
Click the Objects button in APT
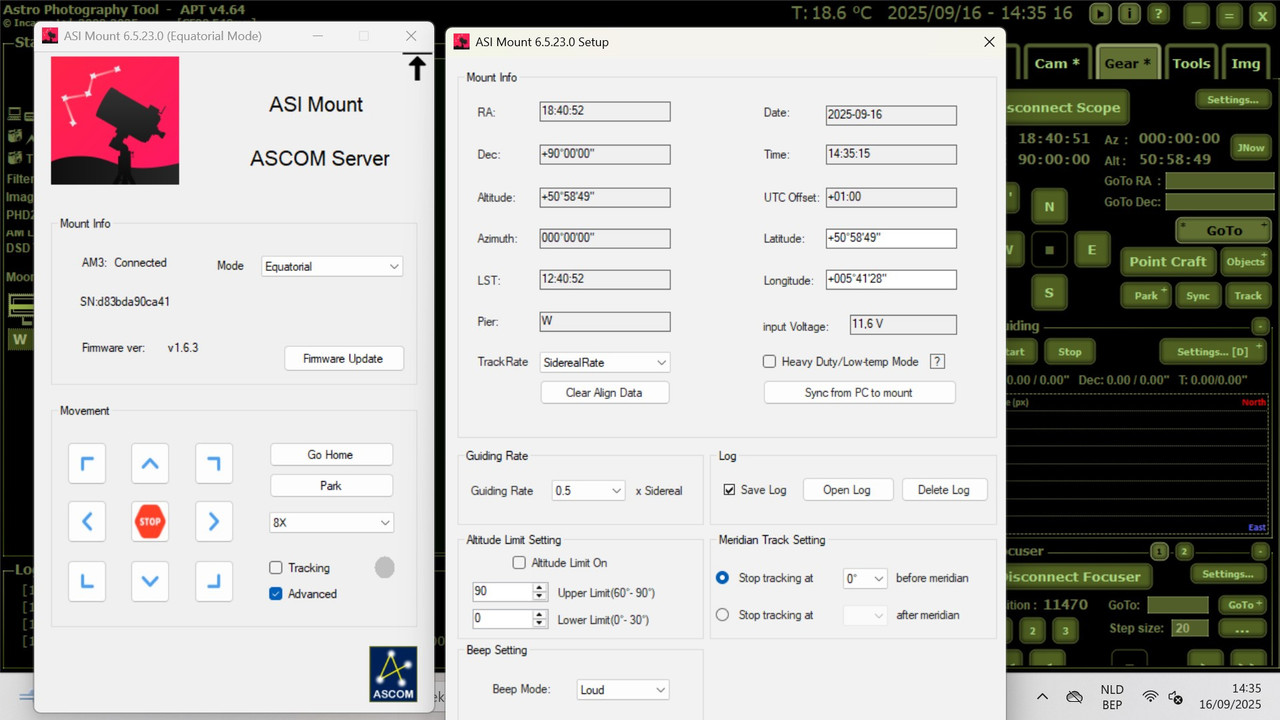pyautogui.click(x=1246, y=262)
